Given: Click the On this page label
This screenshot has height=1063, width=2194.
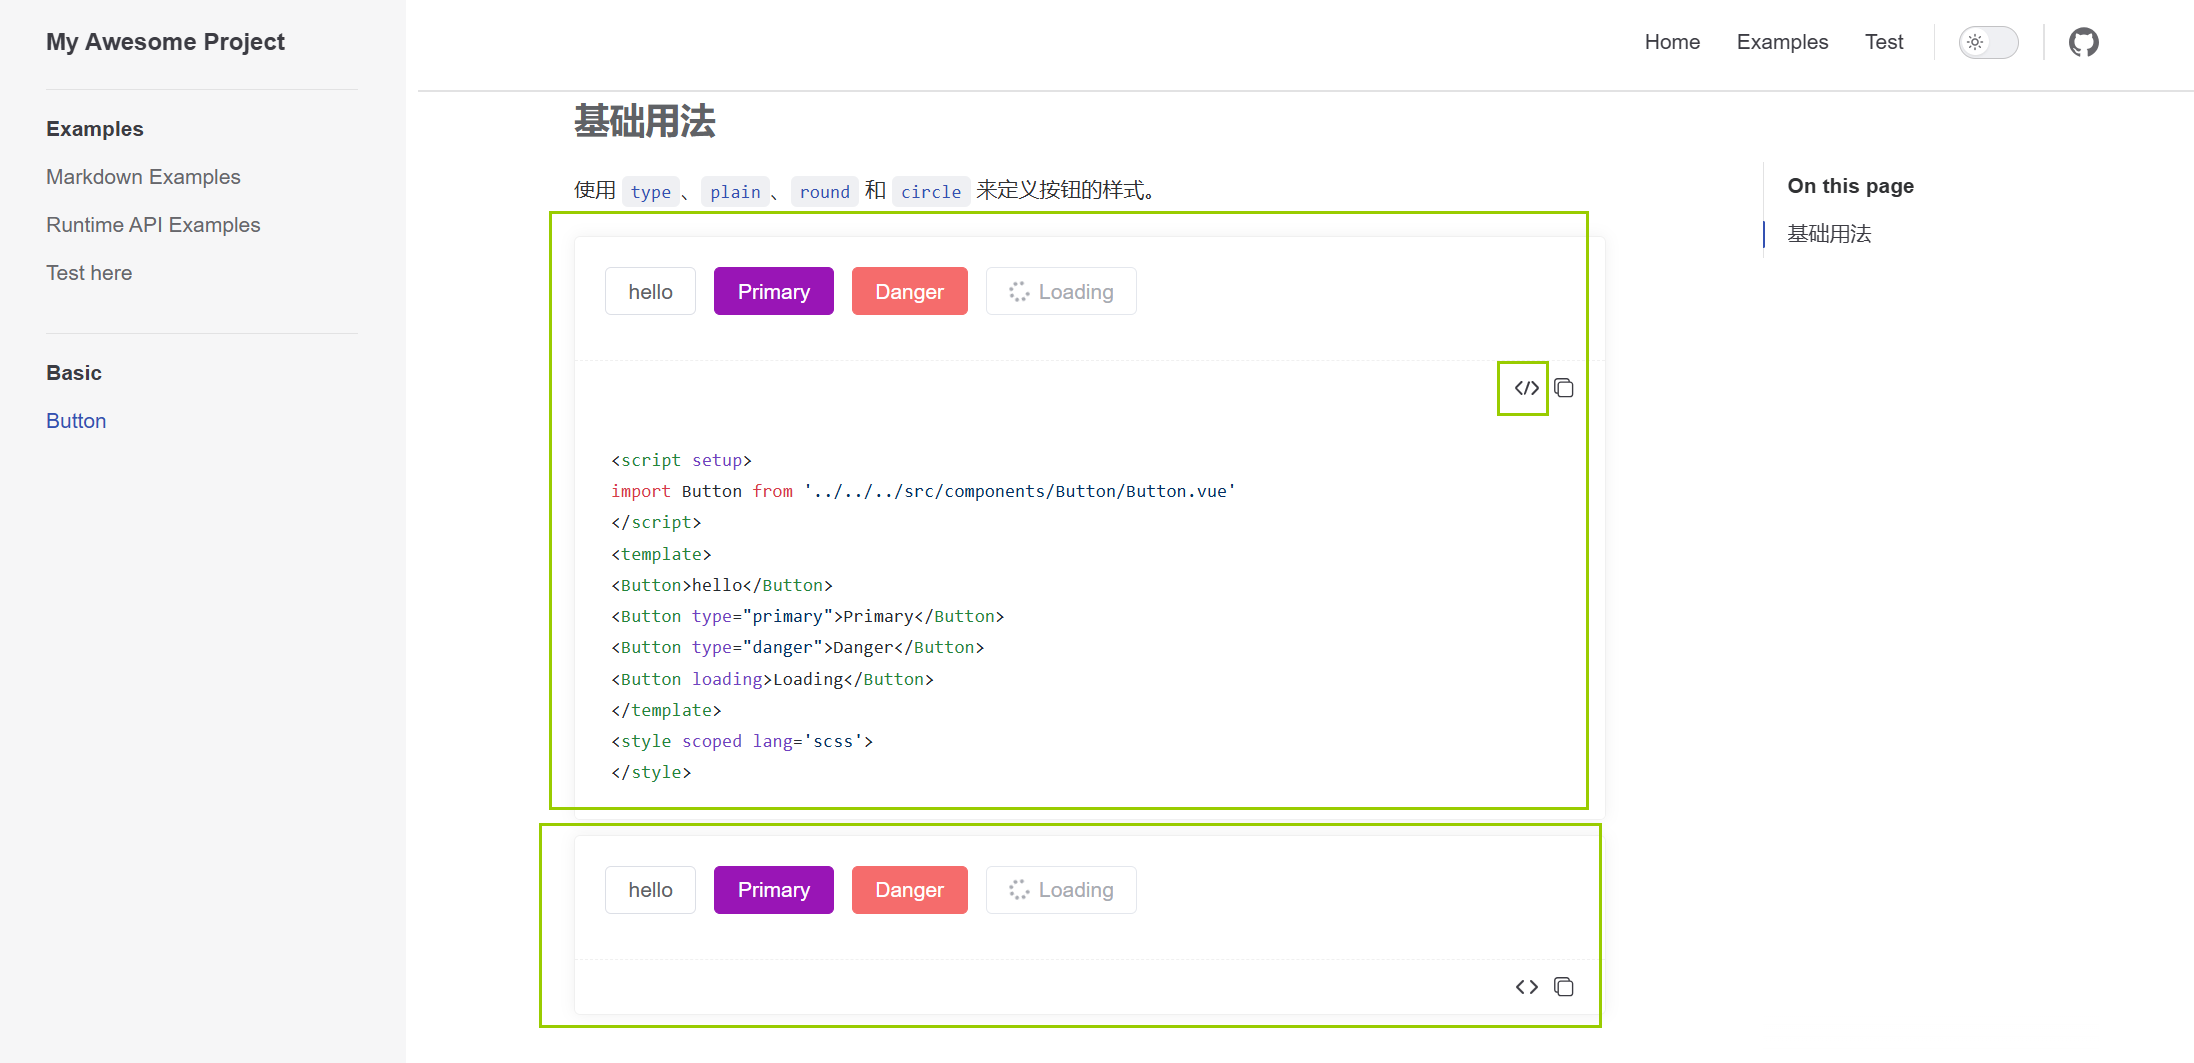Looking at the screenshot, I should point(1851,186).
